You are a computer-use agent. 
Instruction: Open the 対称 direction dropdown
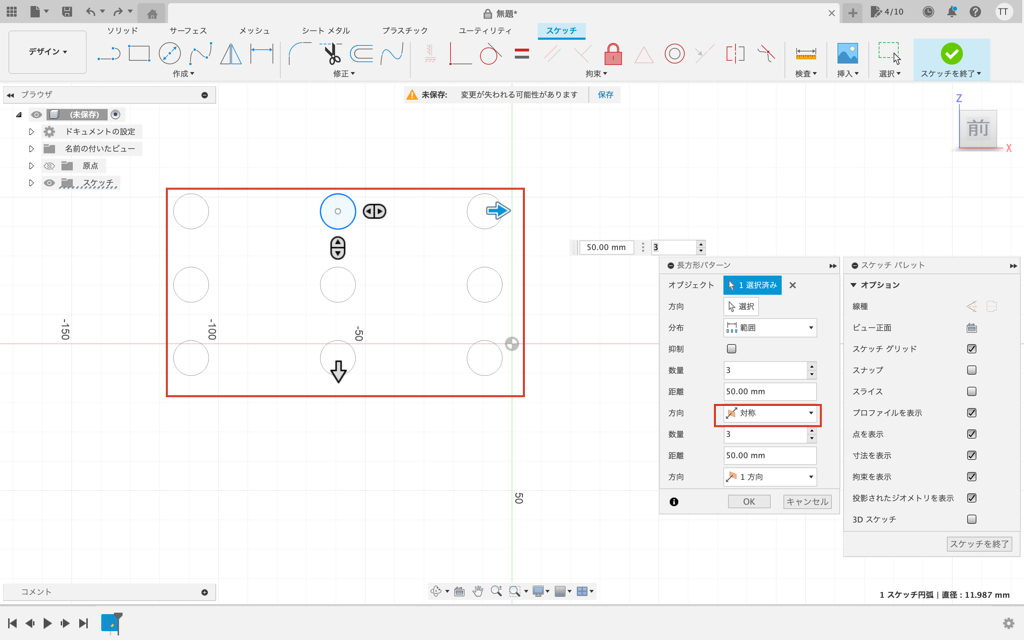(770, 413)
